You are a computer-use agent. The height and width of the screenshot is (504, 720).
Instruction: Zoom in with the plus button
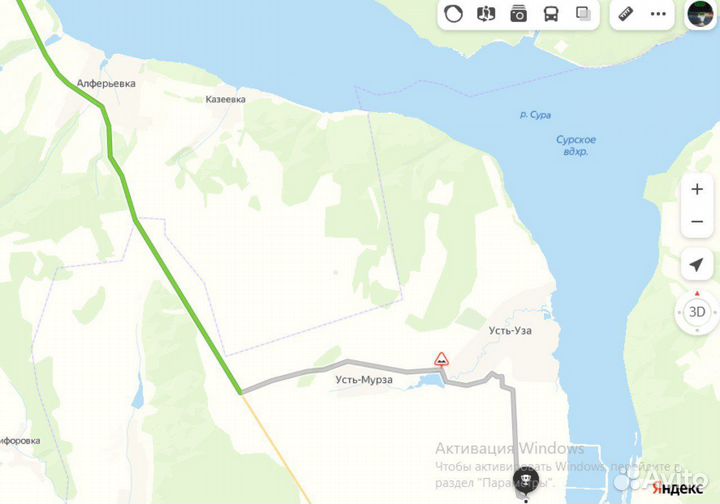(697, 189)
